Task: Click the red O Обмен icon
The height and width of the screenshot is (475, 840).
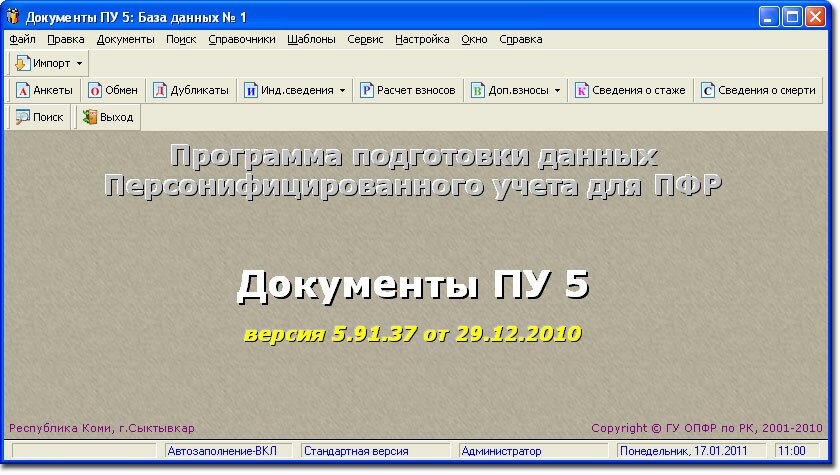Action: (95, 90)
